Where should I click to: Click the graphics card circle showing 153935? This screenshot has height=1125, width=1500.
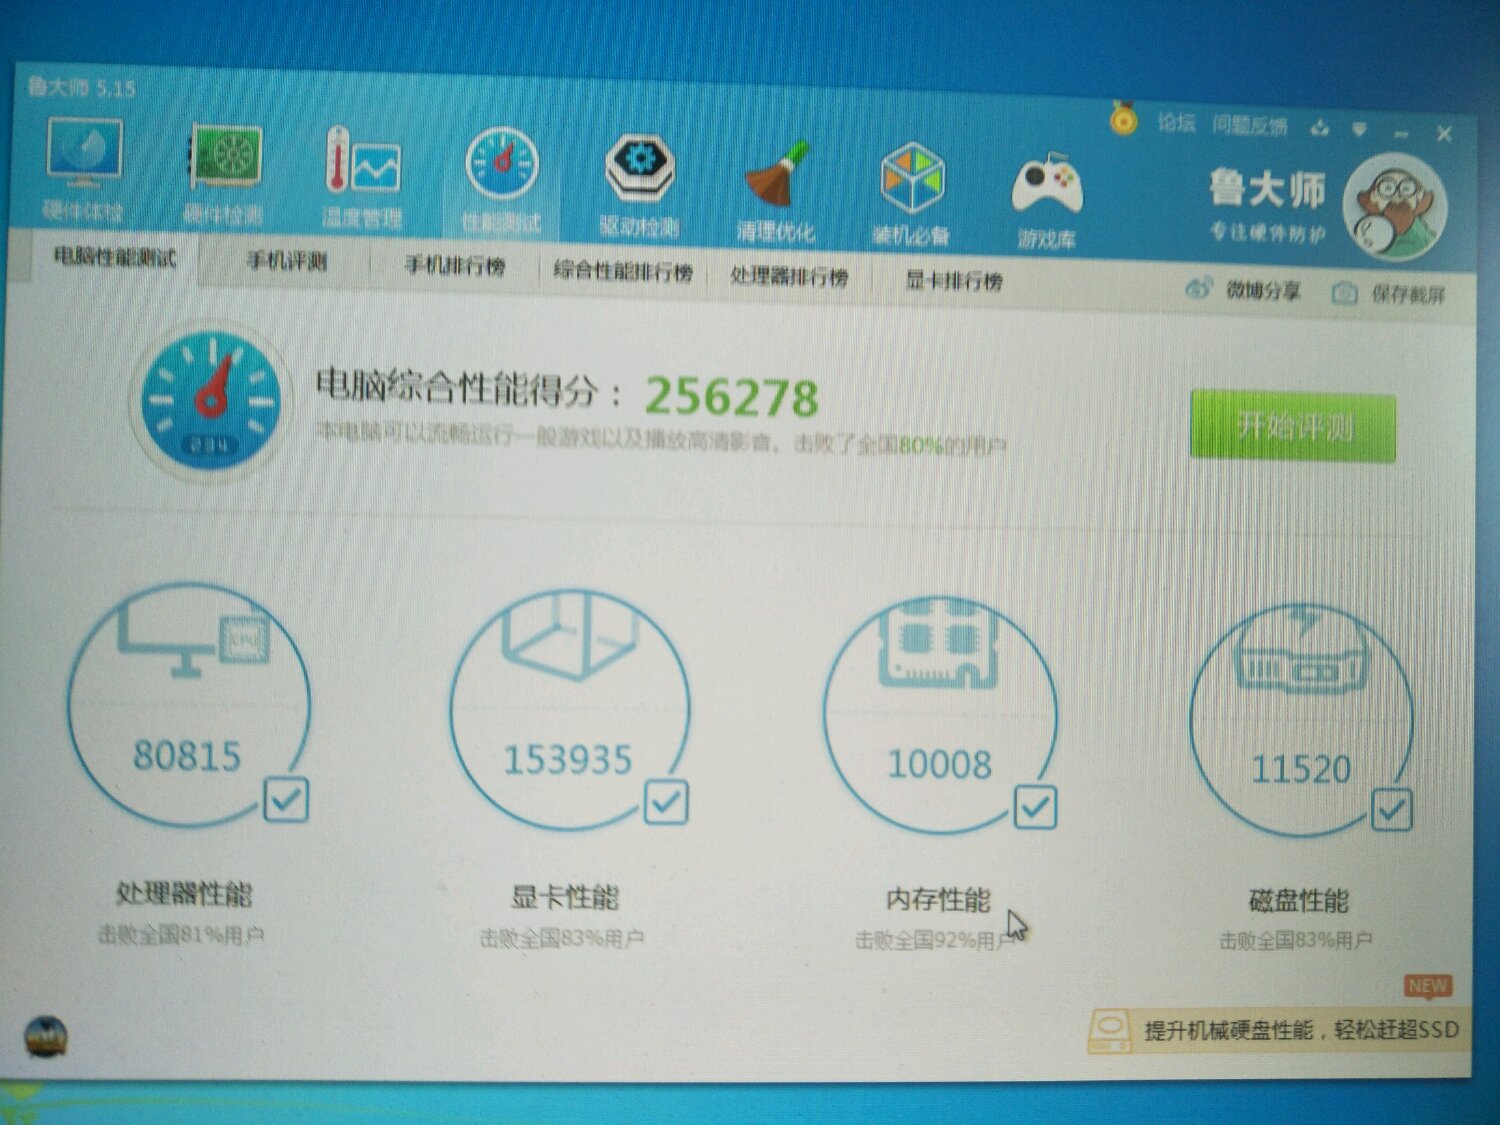point(568,710)
